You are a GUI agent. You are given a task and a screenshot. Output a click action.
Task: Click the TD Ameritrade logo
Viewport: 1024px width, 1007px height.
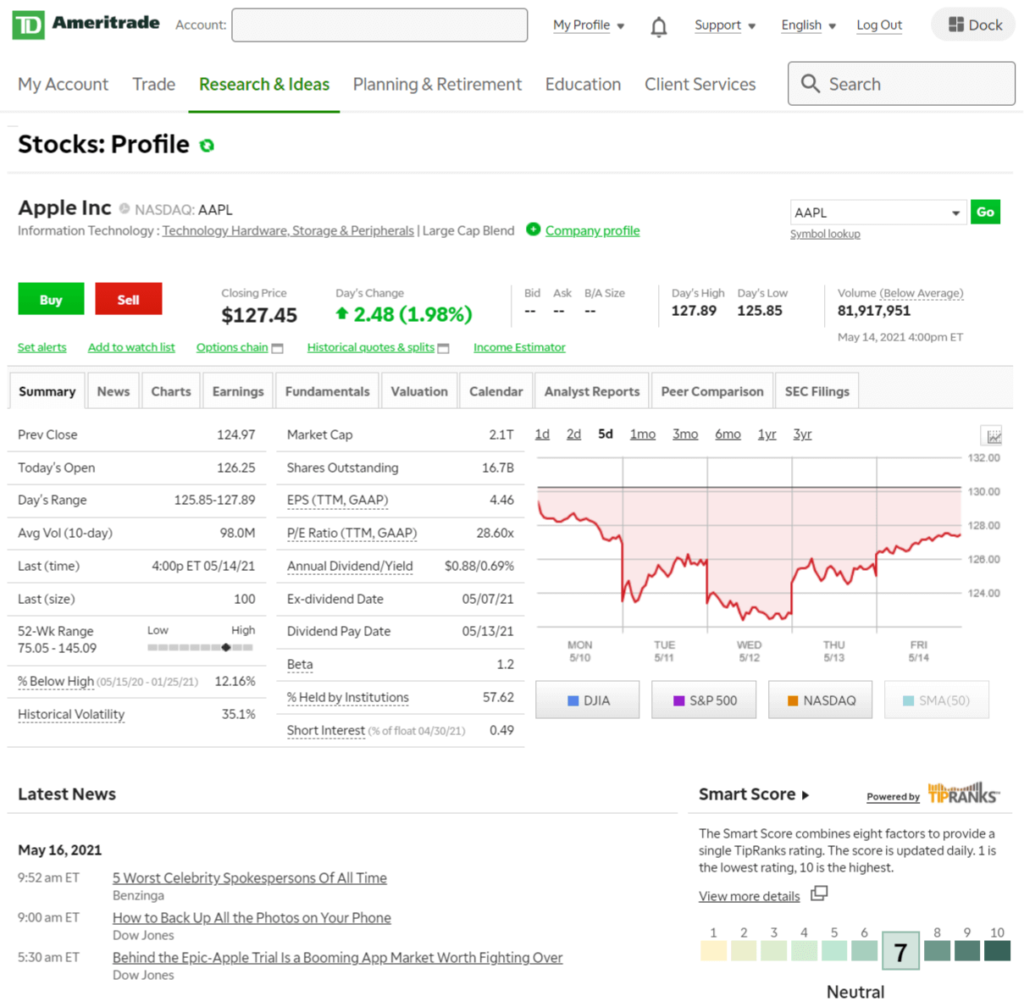[x=86, y=25]
